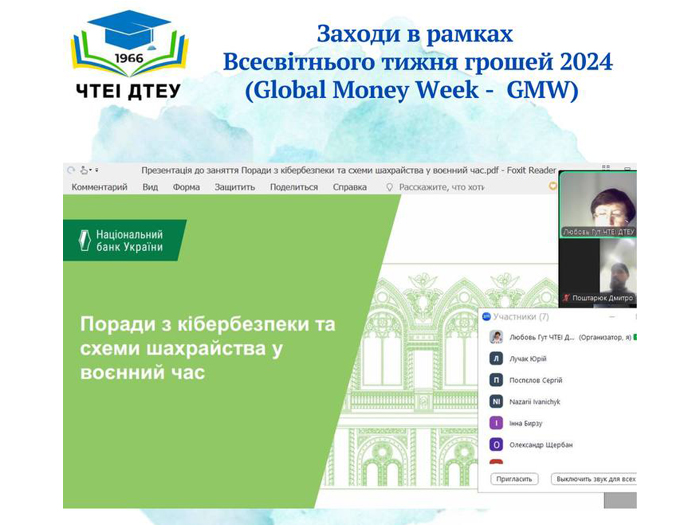The height and width of the screenshot is (525, 700).
Task: Click the print icon in quick access toolbar
Action: pyautogui.click(x=85, y=170)
